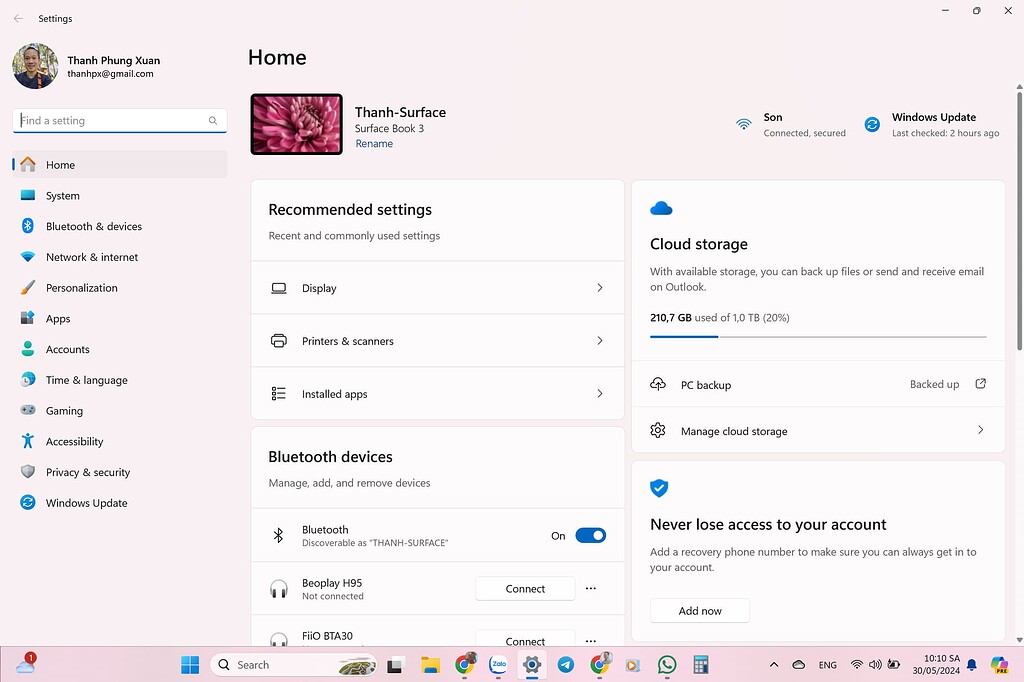Image resolution: width=1024 pixels, height=682 pixels.
Task: Click the Home house icon in sidebar
Action: click(27, 165)
